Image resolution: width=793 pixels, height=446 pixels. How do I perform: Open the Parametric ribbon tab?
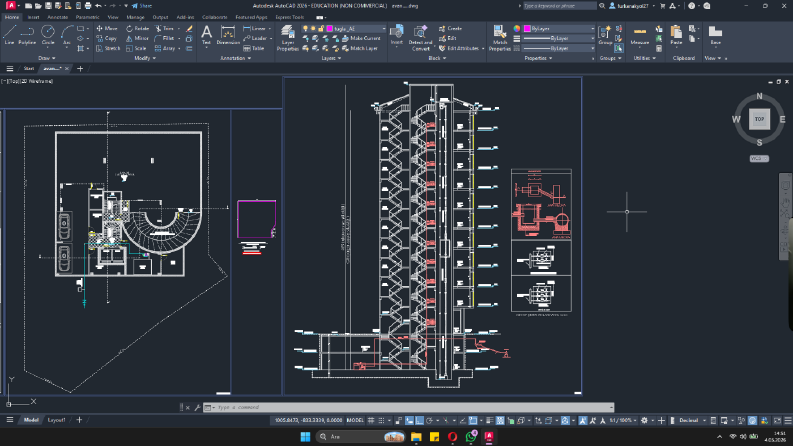87,17
